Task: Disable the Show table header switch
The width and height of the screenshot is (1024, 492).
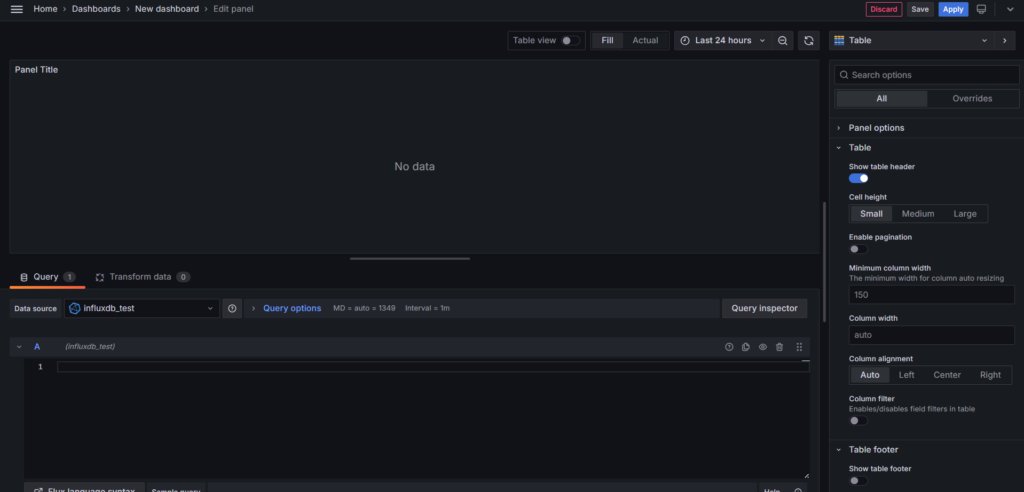Action: coord(858,178)
